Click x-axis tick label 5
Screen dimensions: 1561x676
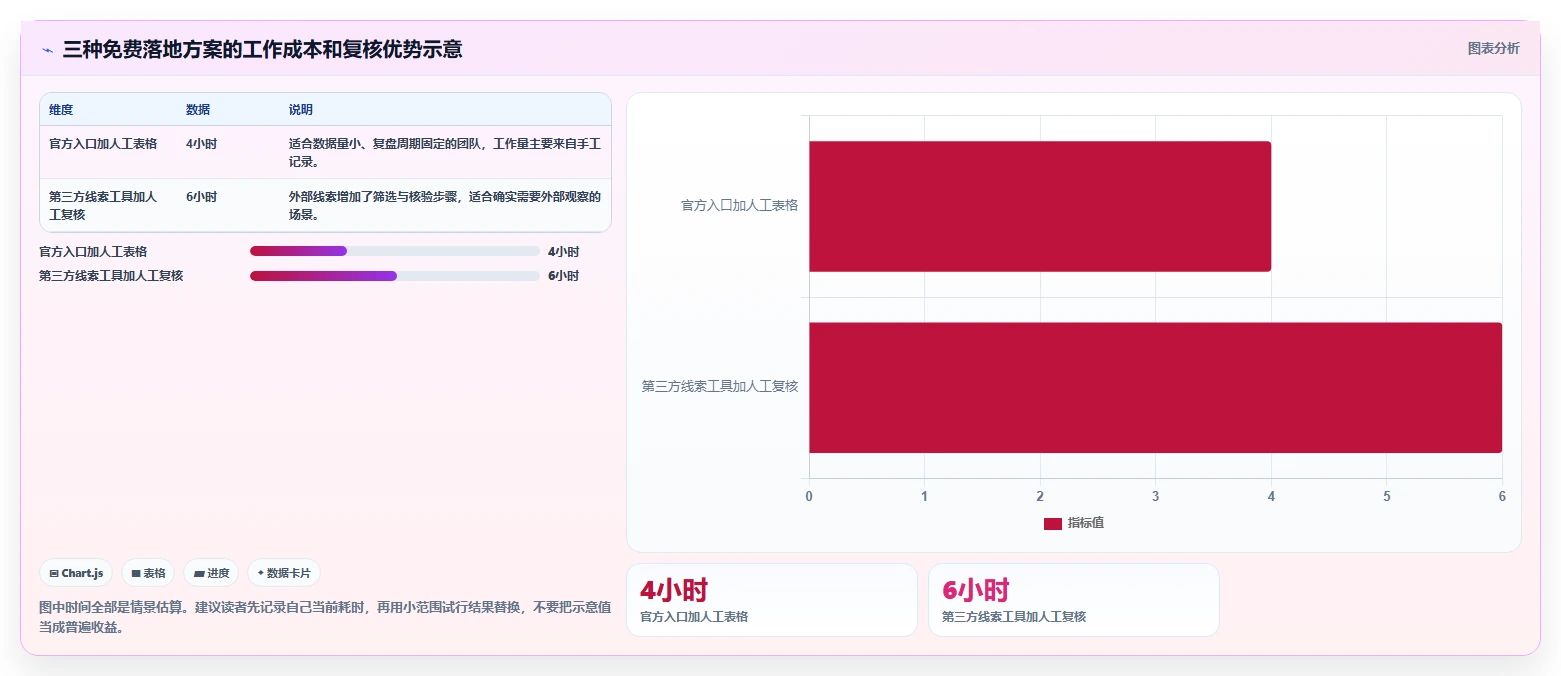1386,496
